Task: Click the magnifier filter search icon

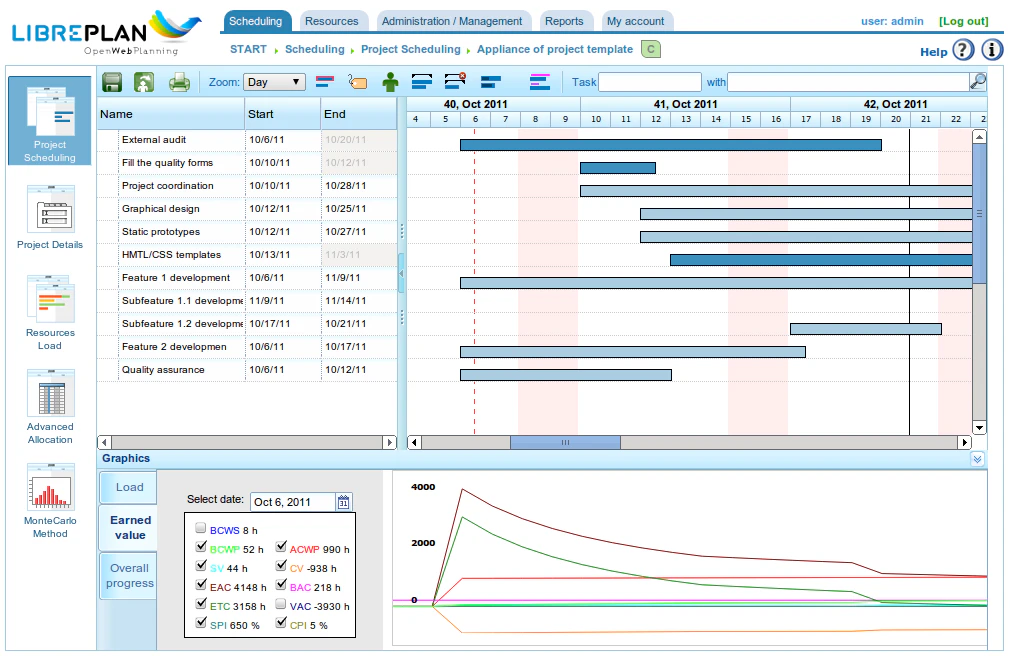Action: click(978, 81)
